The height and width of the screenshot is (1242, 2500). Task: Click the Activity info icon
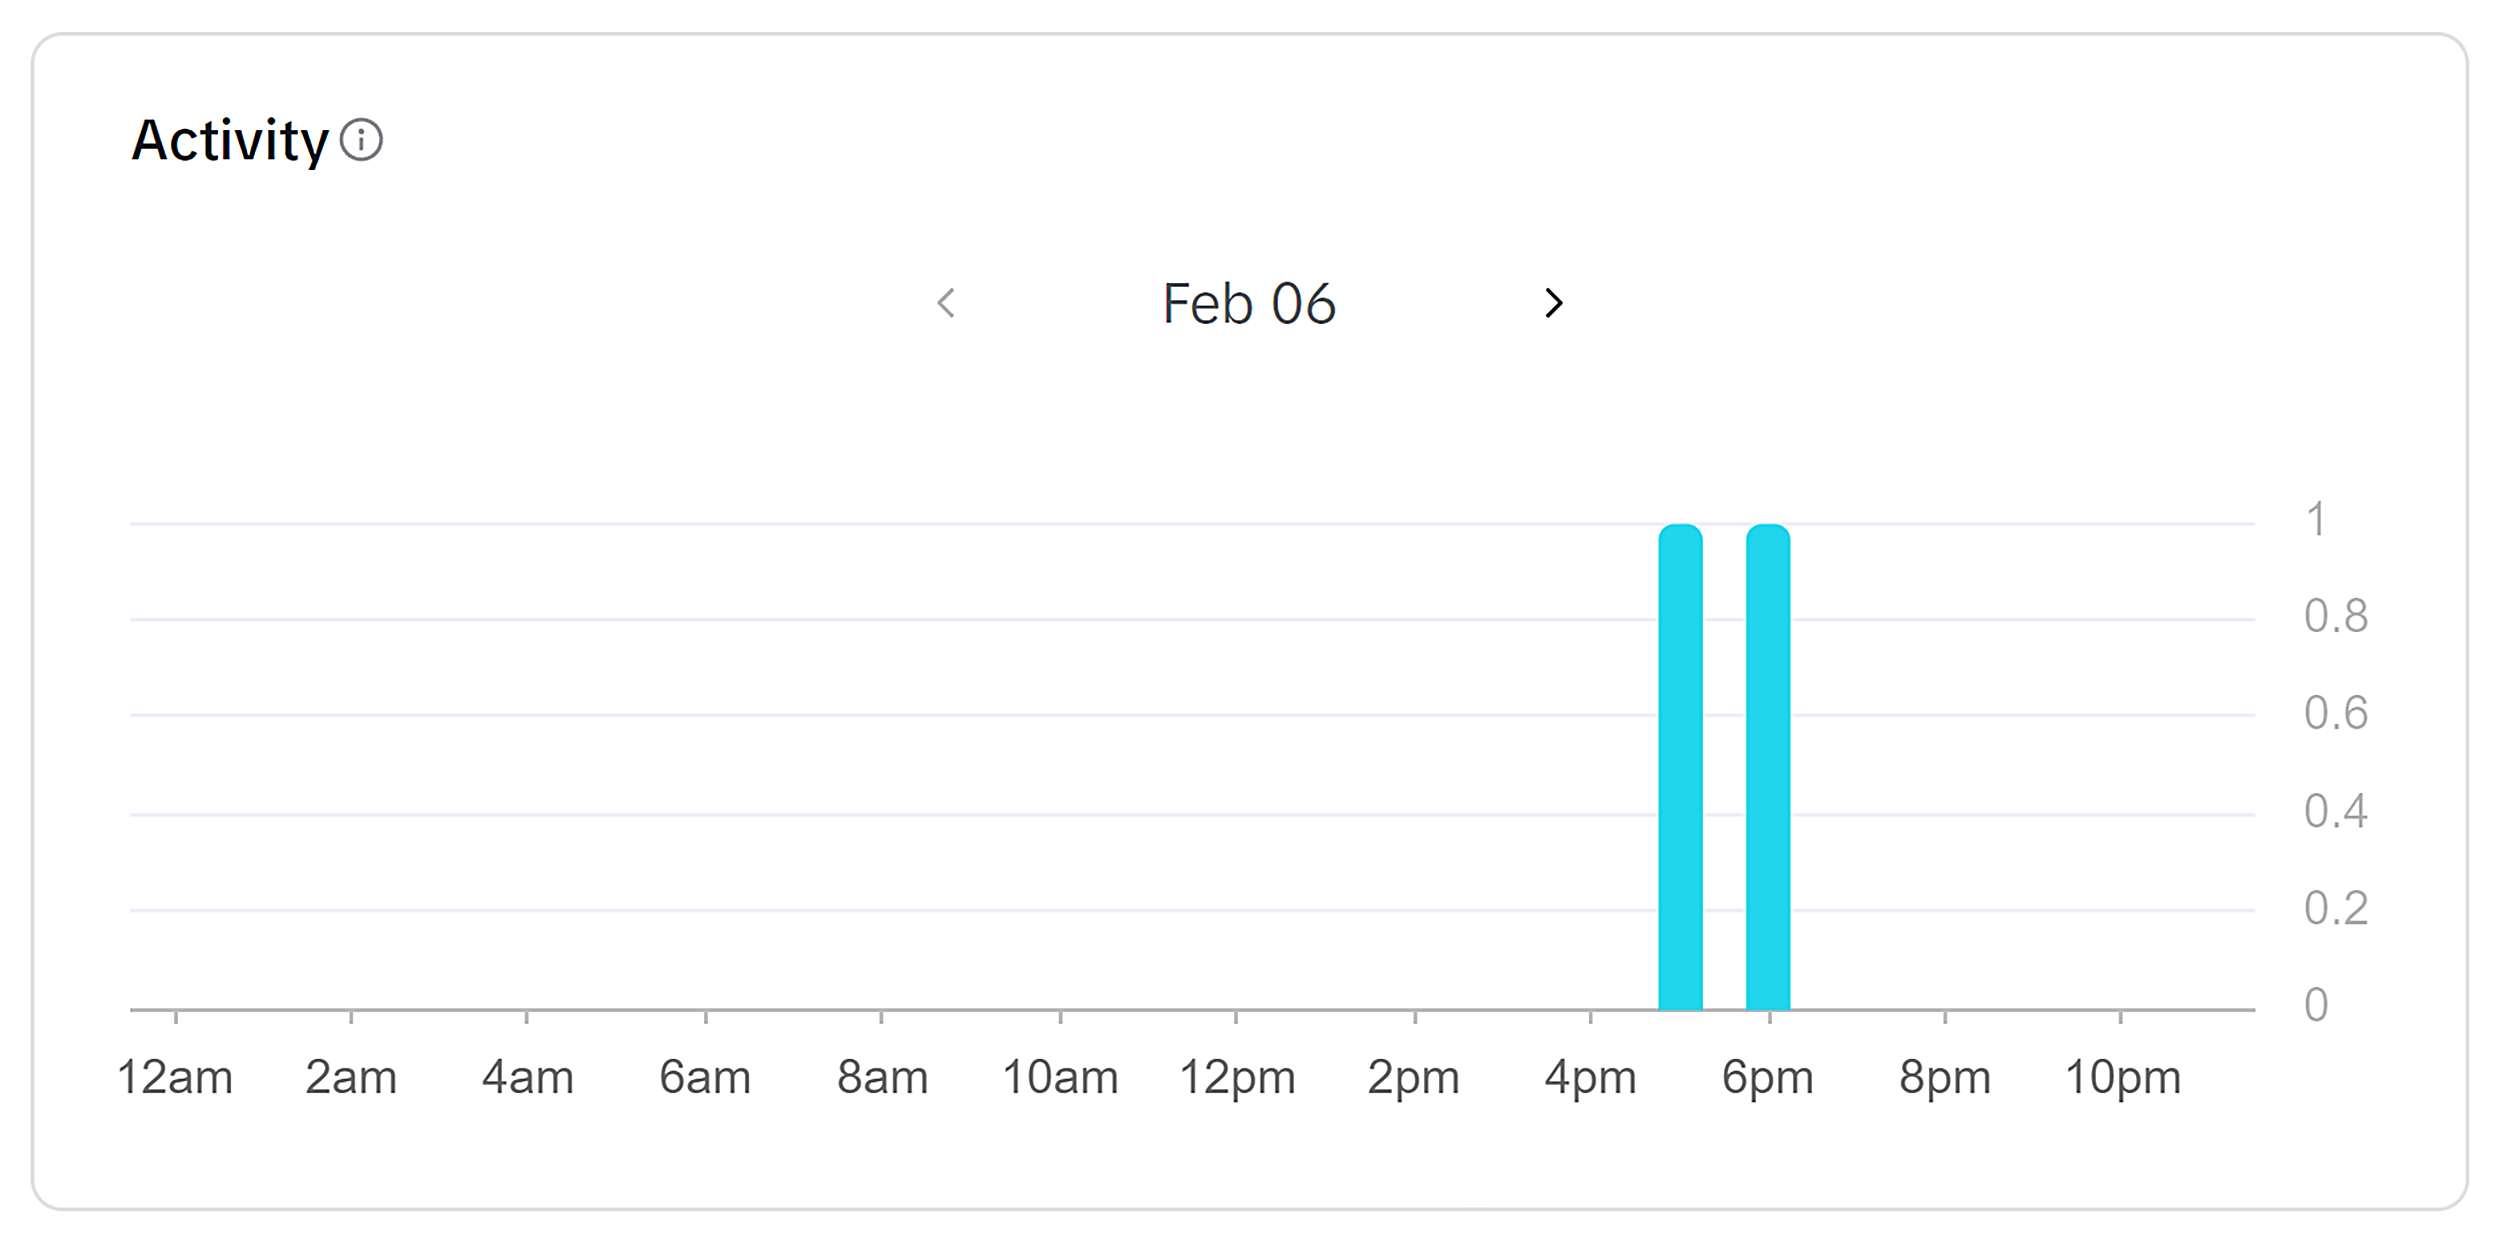[x=361, y=140]
